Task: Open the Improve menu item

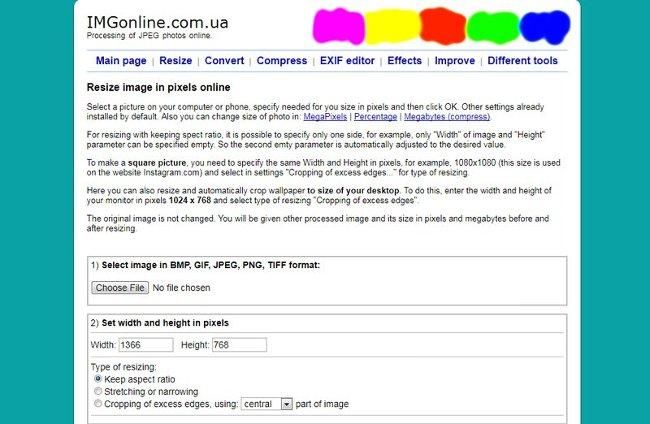Action: pos(455,61)
